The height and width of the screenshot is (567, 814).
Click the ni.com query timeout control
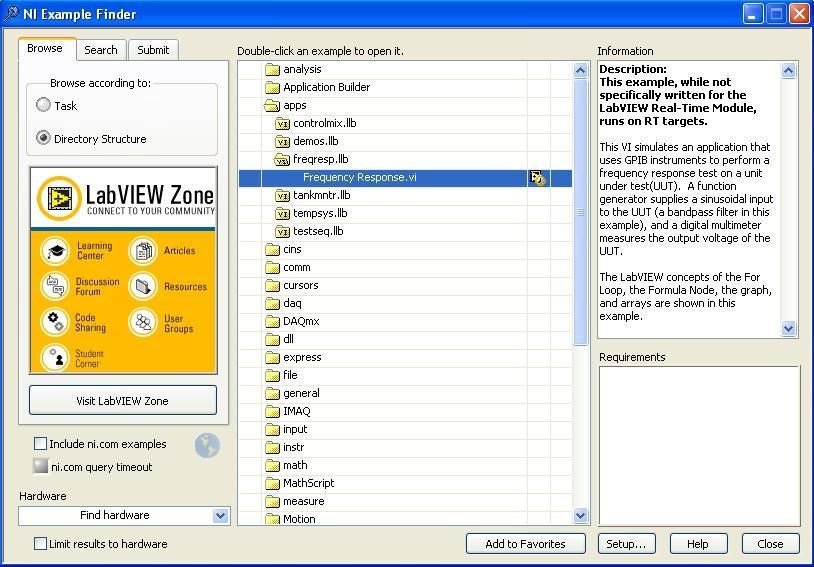[x=40, y=466]
